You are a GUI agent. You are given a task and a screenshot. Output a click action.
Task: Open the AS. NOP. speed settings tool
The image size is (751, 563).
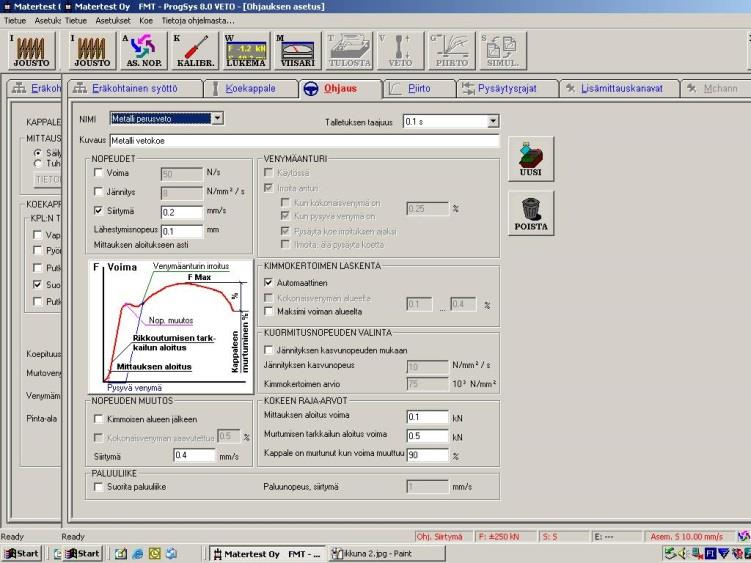(x=144, y=50)
